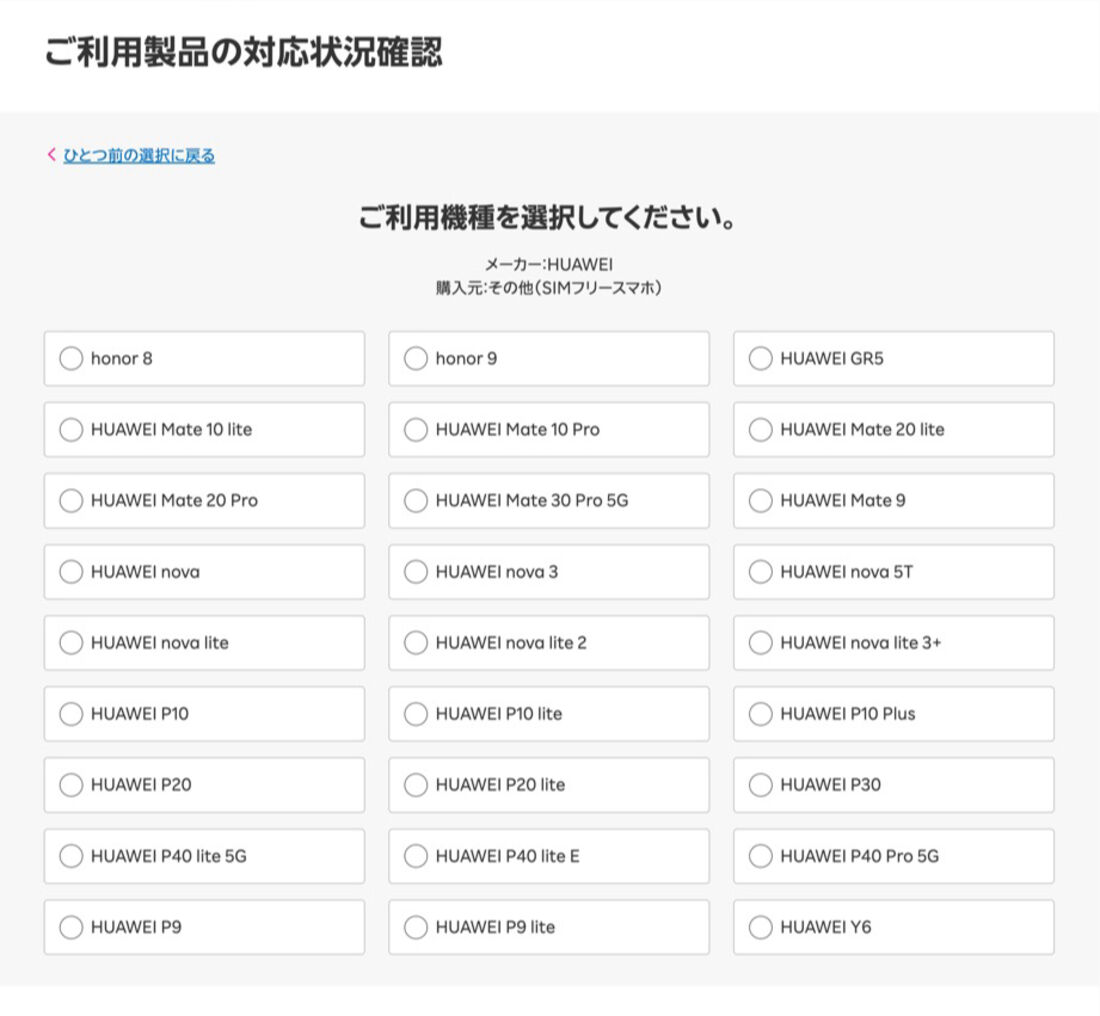1100x1016 pixels.
Task: Click the 購入元:その他(SIMフリースマホ) text
Action: coord(549,288)
